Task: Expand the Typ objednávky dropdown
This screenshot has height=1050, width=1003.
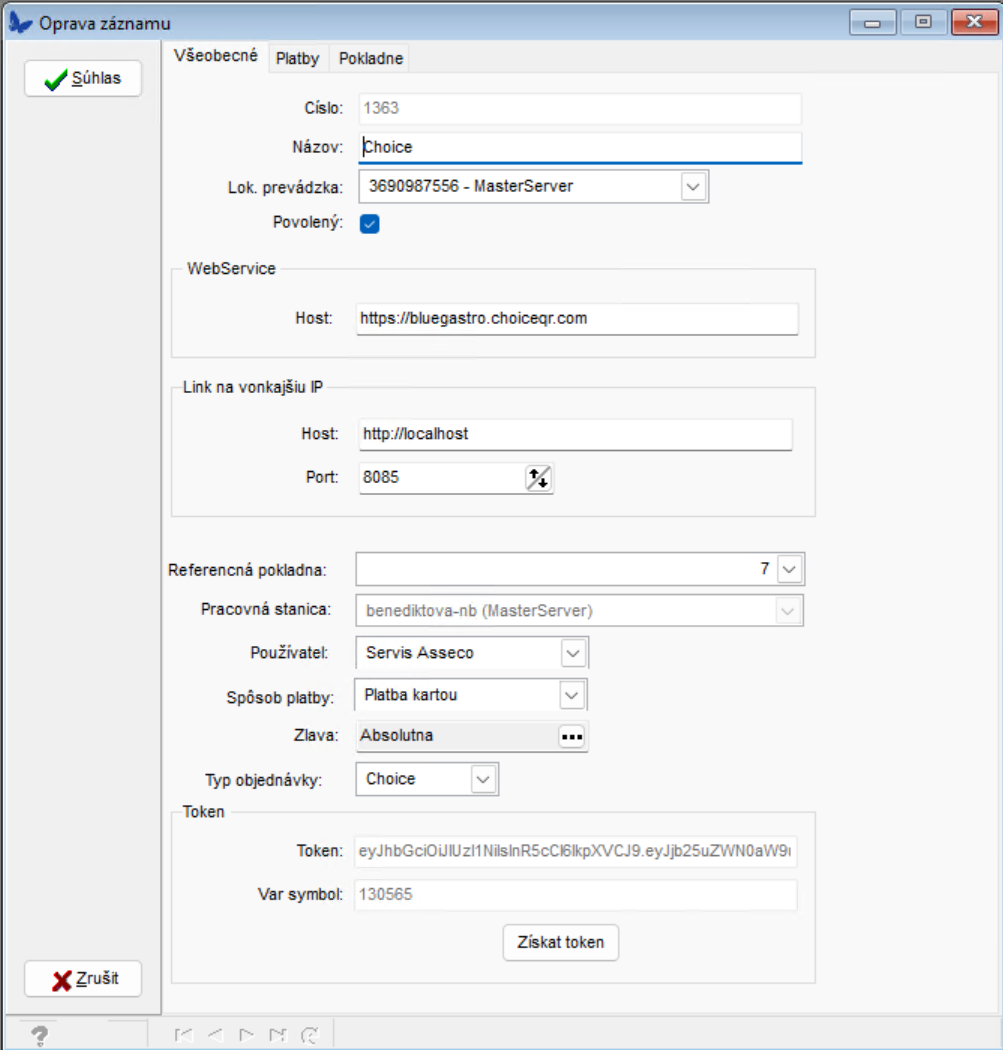Action: tap(482, 779)
